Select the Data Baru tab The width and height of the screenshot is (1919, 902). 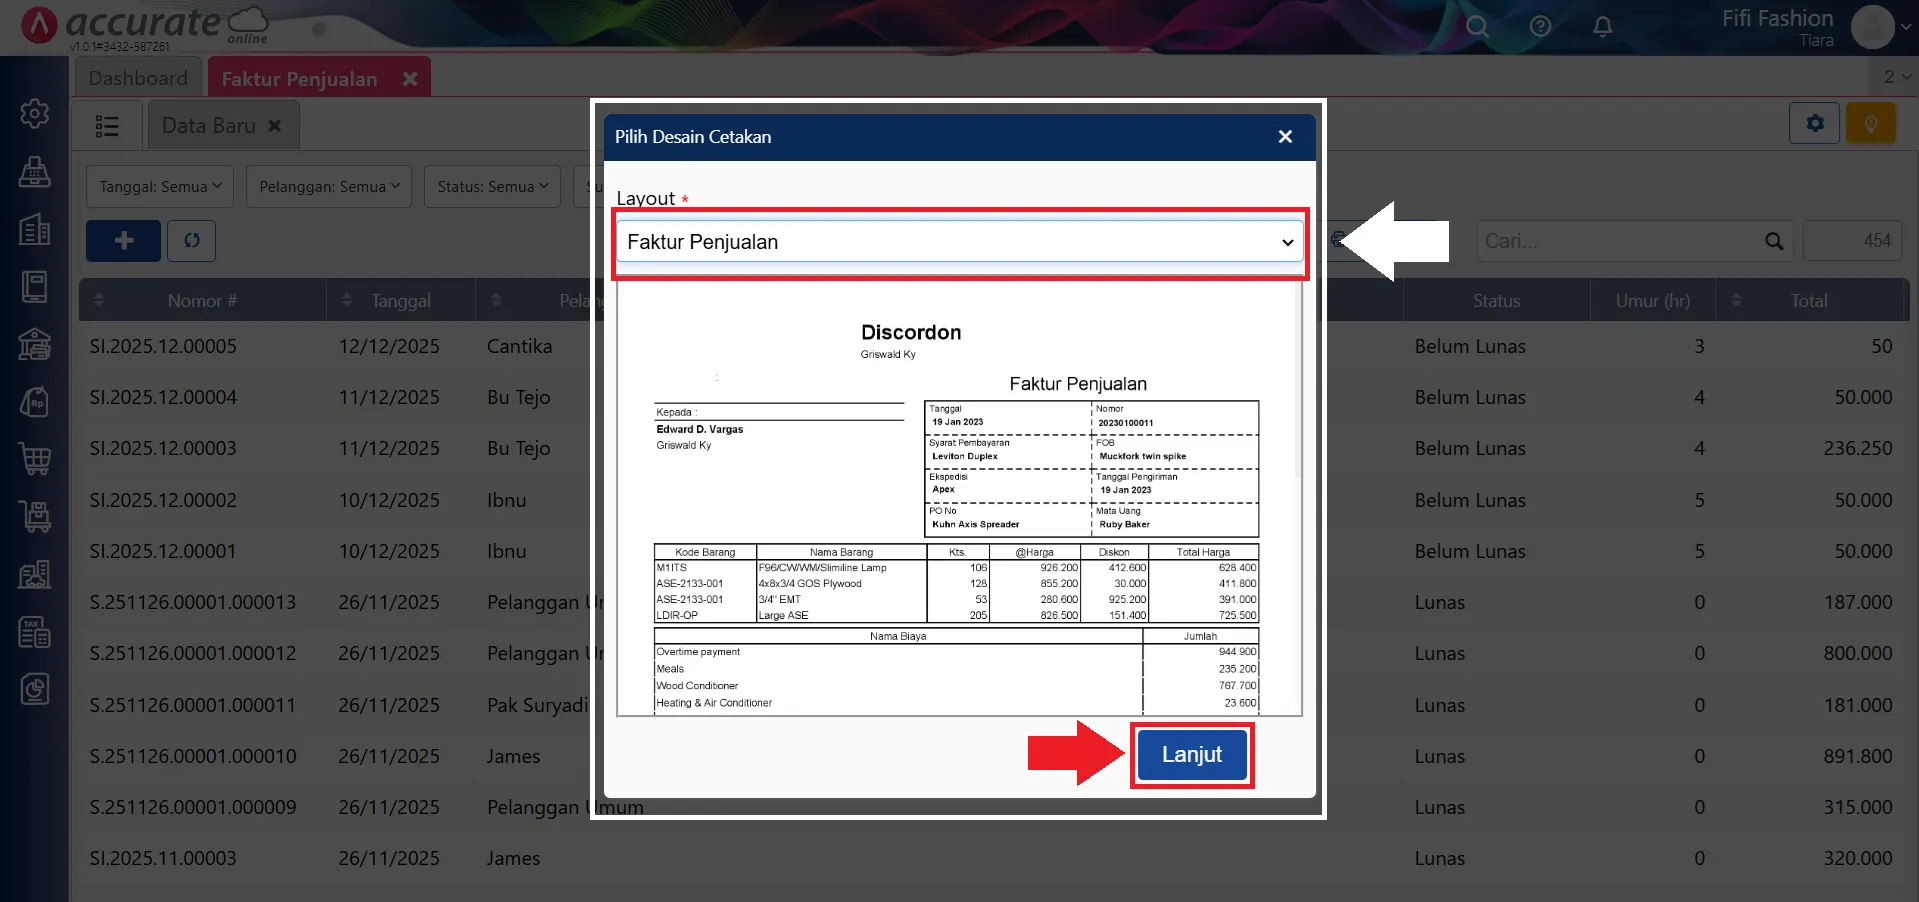point(209,126)
